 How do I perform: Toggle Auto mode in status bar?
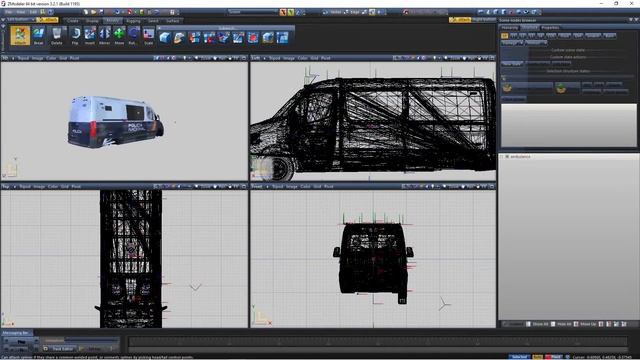(x=538, y=357)
